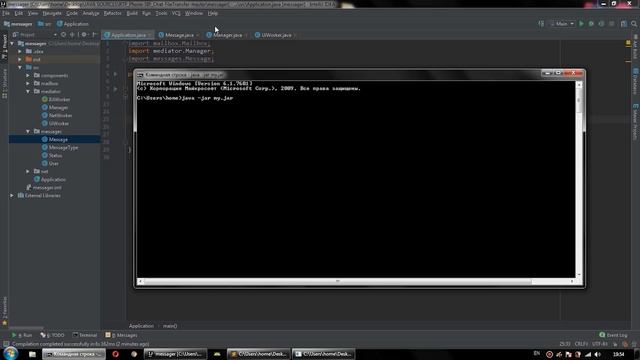
Task: Open the Run tool window
Action: (22, 335)
